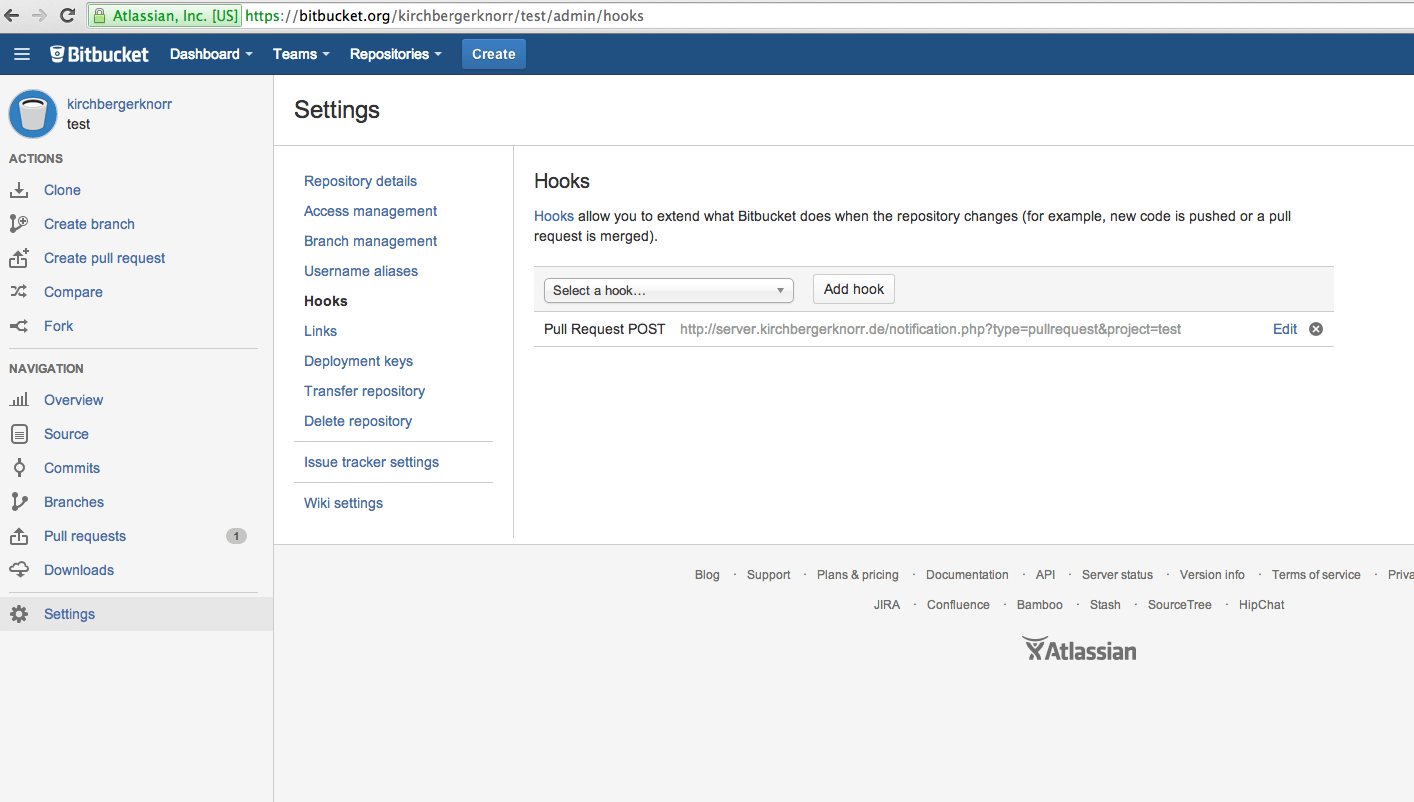
Task: Click the Create button
Action: click(x=494, y=54)
